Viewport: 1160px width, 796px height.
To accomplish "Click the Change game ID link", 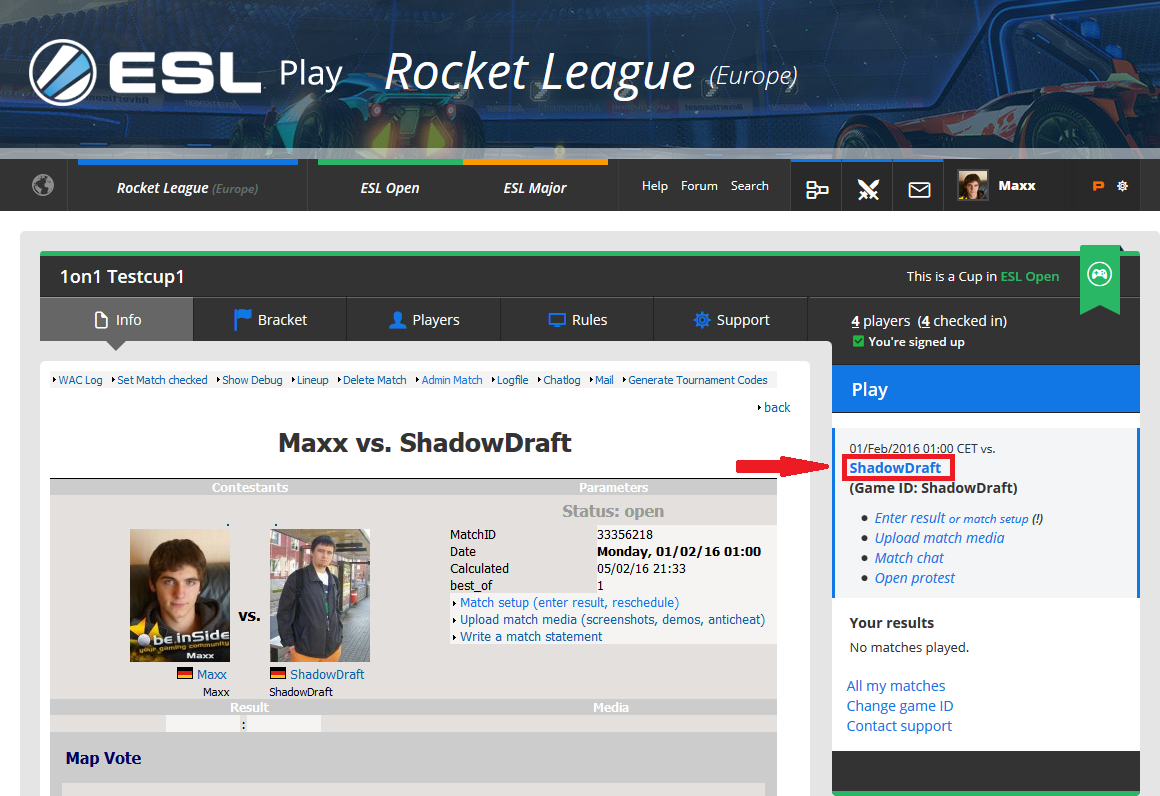I will click(x=900, y=706).
